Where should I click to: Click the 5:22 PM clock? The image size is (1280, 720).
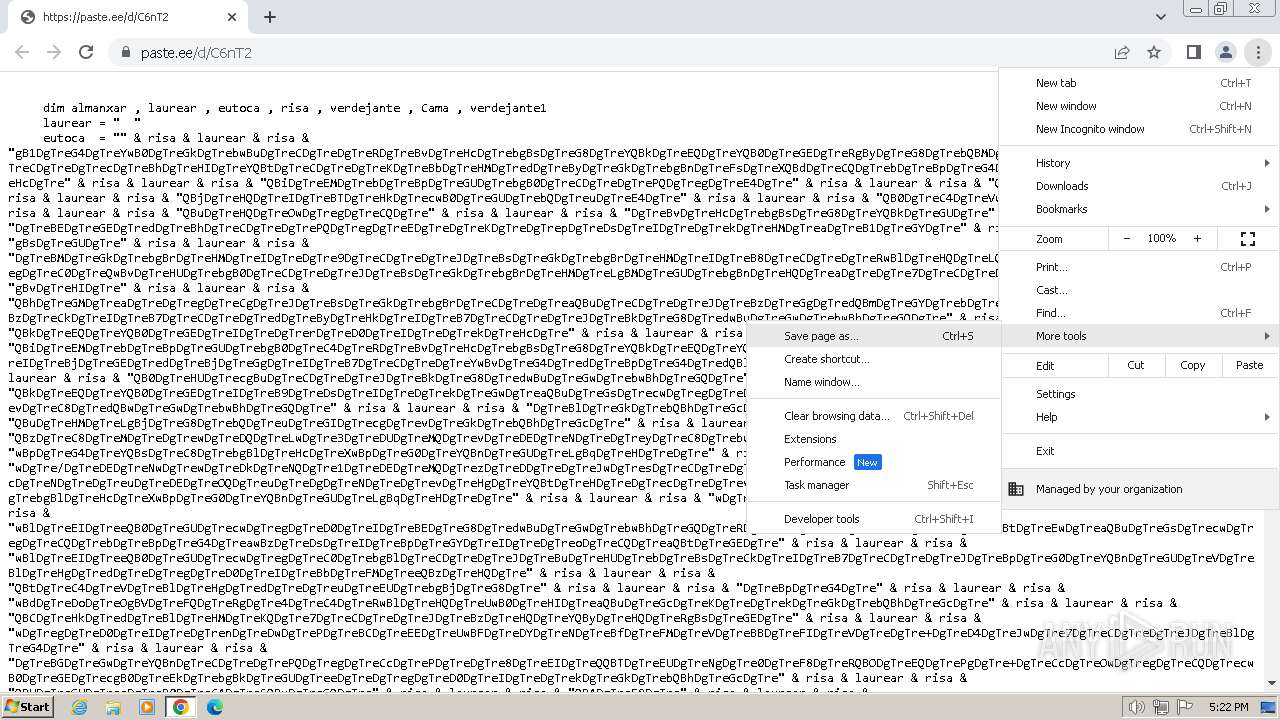[1228, 707]
